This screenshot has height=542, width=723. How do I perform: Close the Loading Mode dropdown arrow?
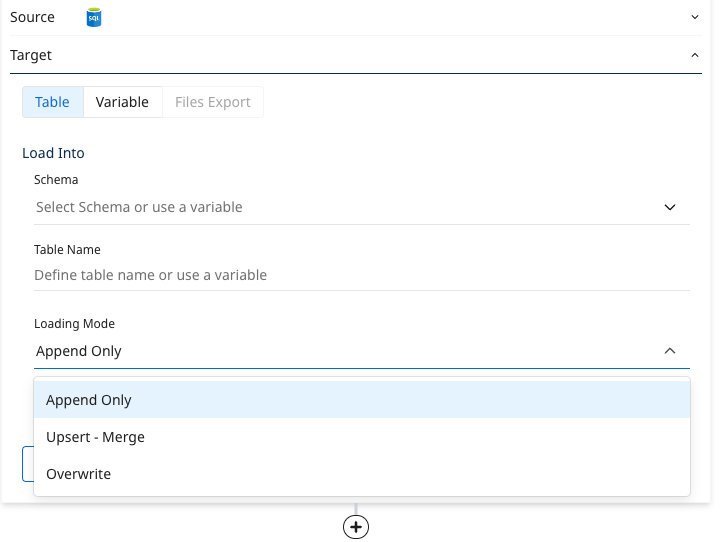click(670, 351)
